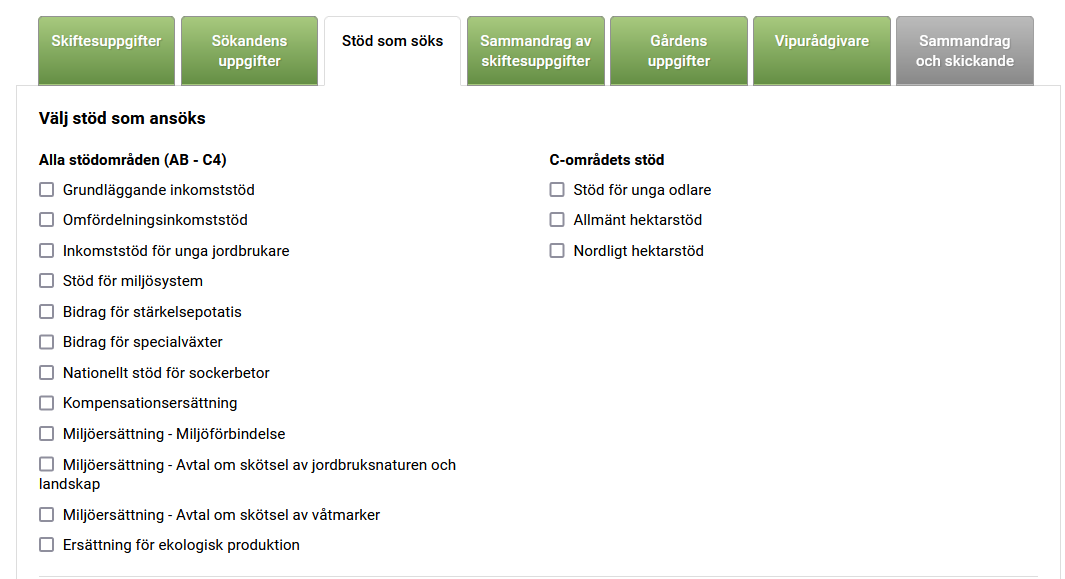Tick Ersättning för ekologisk produktion
Viewport: 1065px width, 579px height.
point(47,545)
